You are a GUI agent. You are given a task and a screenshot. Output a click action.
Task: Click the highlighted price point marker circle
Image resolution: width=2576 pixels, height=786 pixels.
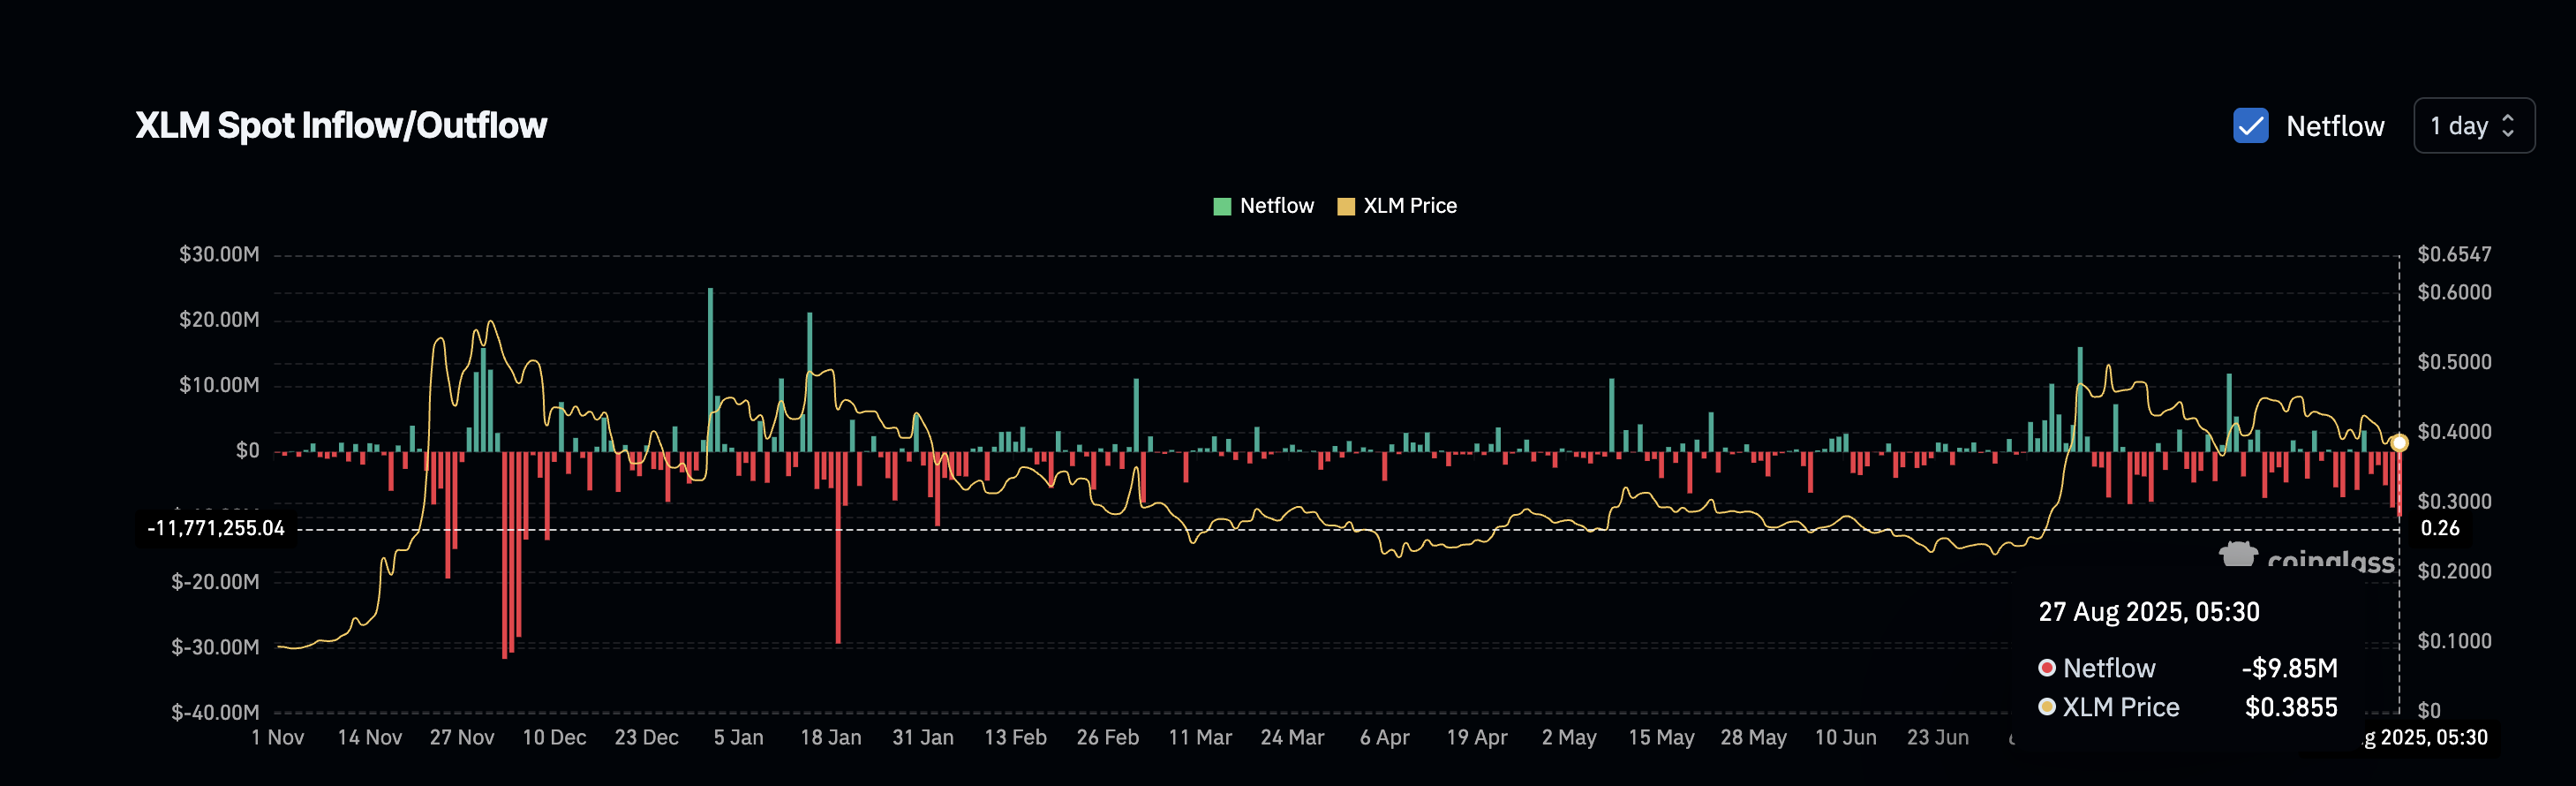point(2398,443)
